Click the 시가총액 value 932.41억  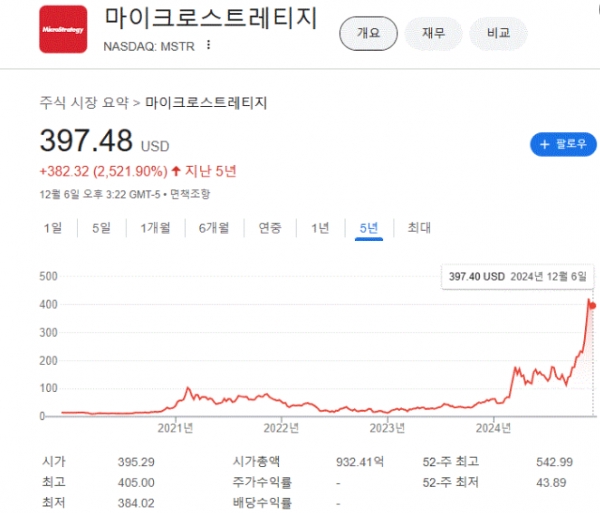360,462
